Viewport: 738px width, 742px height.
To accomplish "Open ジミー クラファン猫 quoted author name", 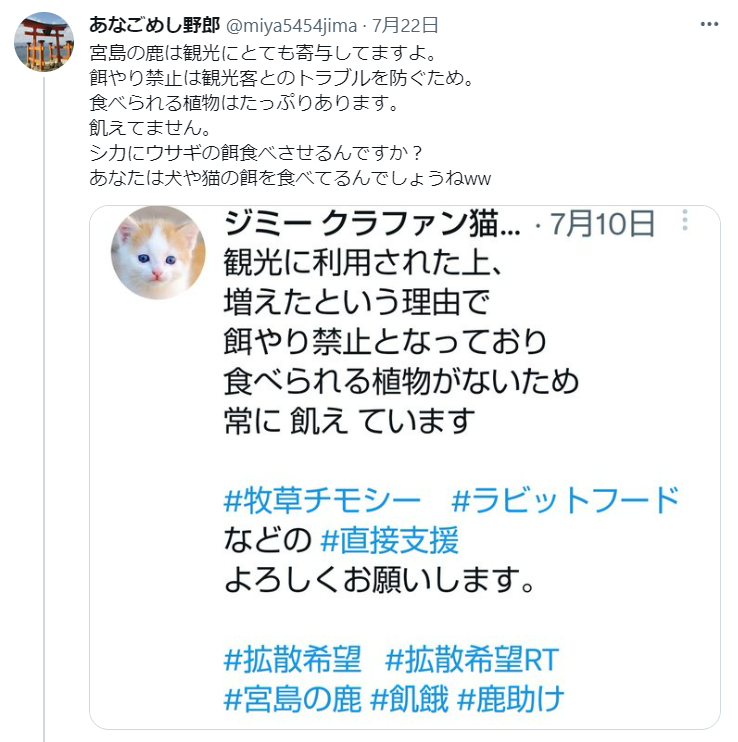I will 372,223.
